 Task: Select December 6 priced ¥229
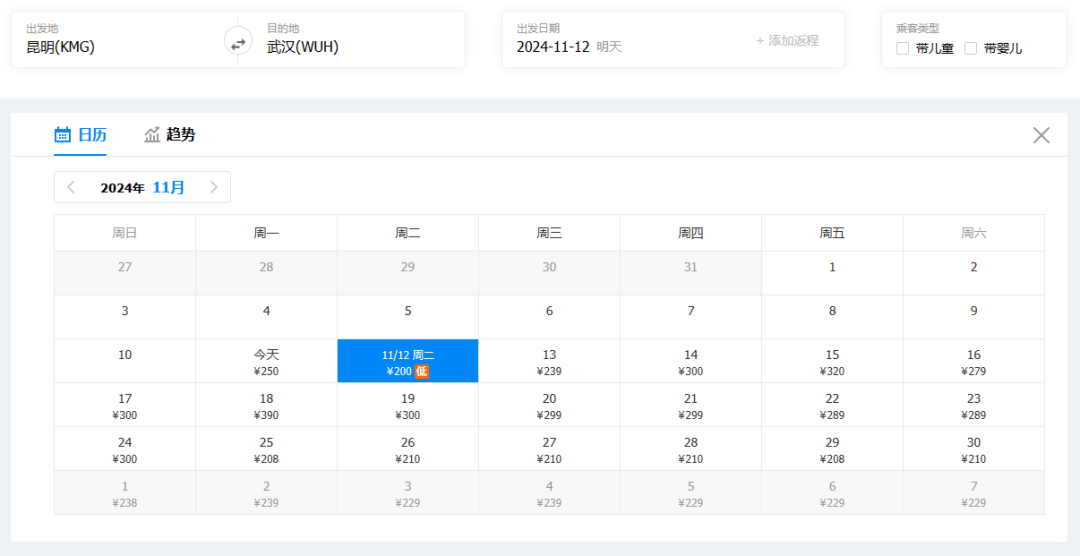(832, 493)
